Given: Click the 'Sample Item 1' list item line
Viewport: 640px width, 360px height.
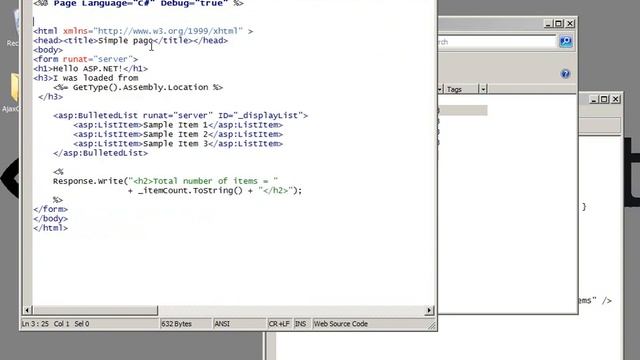Looking at the screenshot, I should (178, 125).
